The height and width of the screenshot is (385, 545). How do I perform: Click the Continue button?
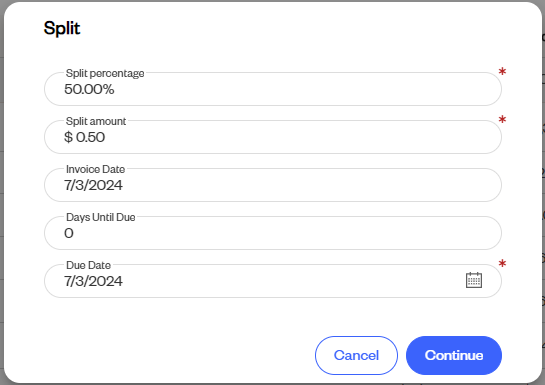click(x=454, y=355)
